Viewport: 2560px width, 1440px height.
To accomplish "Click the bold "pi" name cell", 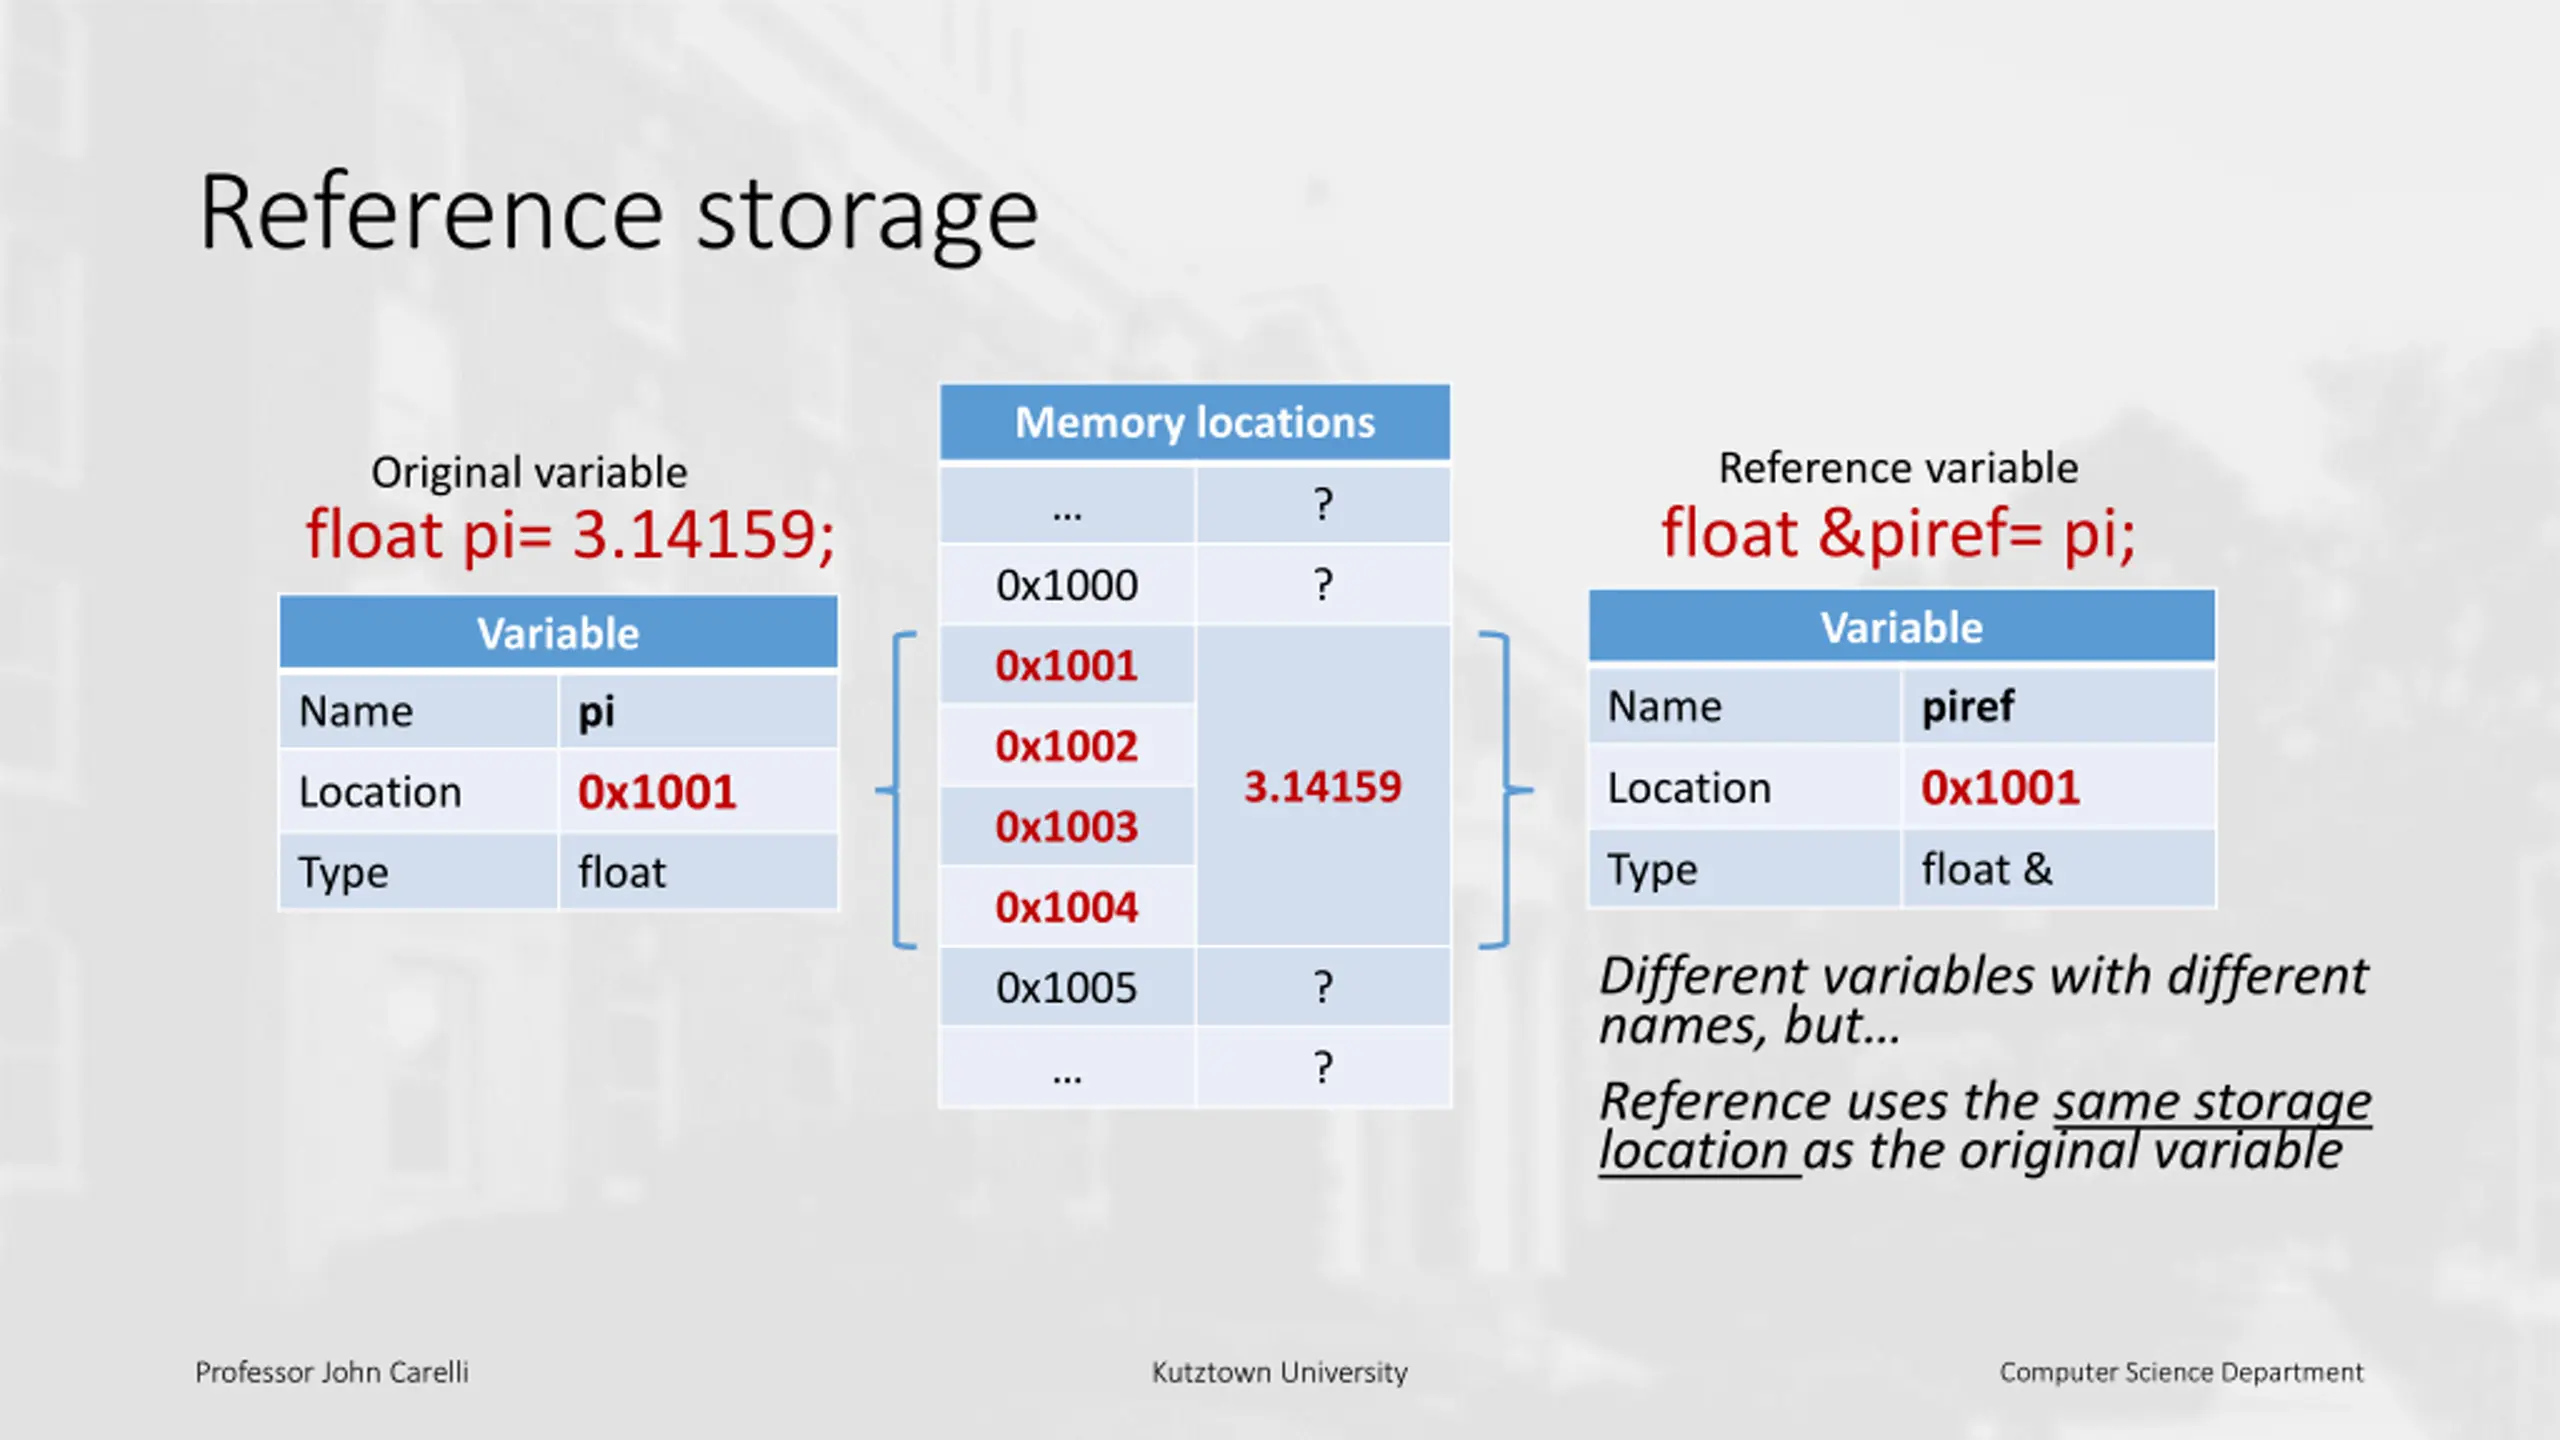I will pyautogui.click(x=698, y=711).
